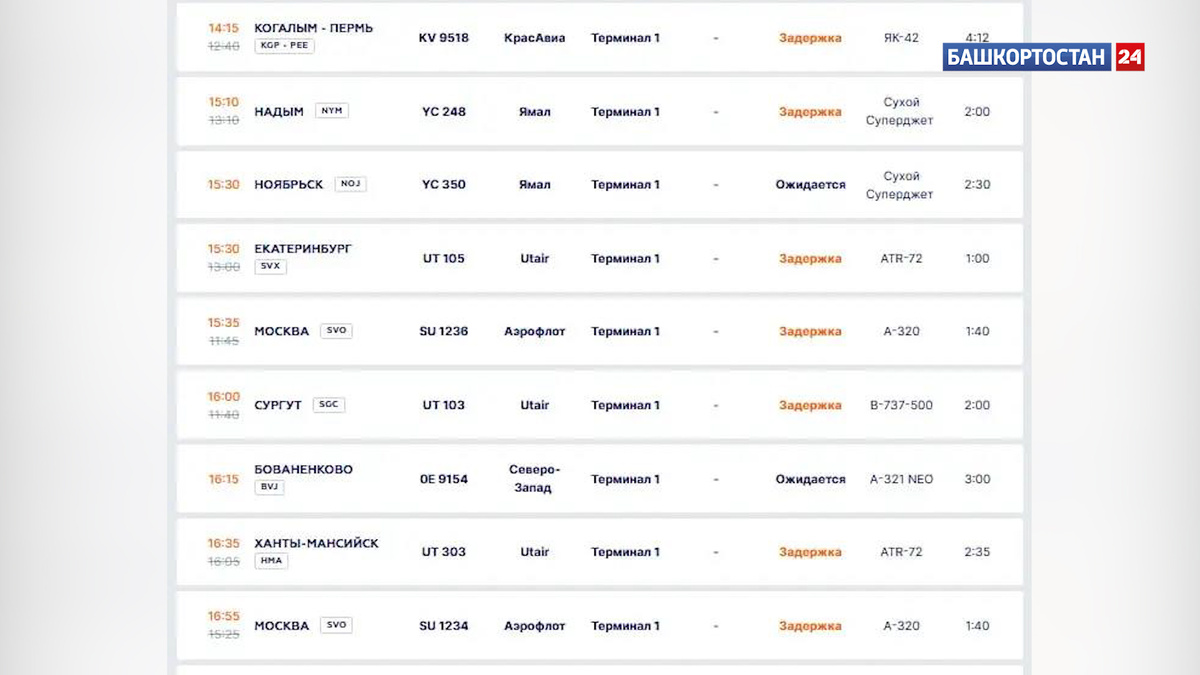Click the SVX airport code badge
This screenshot has height=675, width=1200.
click(270, 267)
